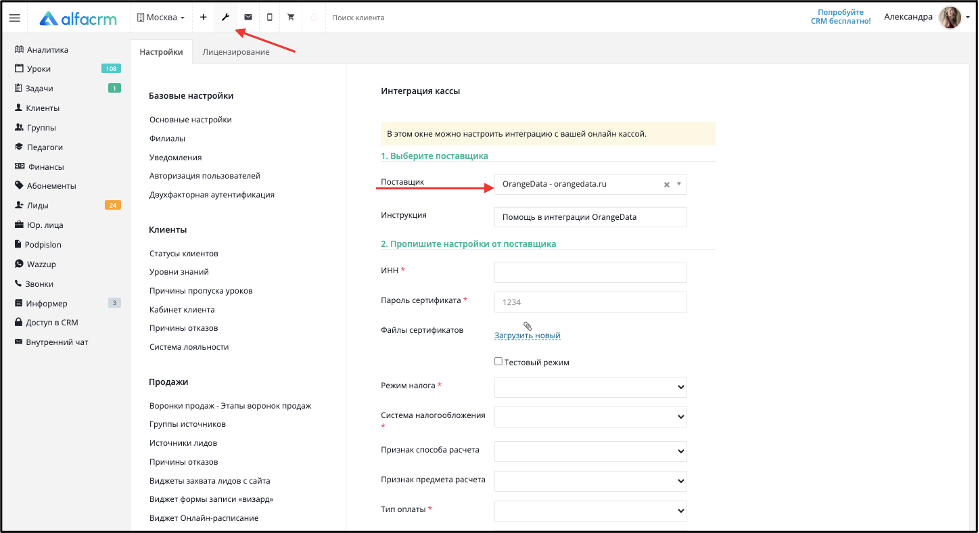Open Источники лидов settings link

coord(183,443)
